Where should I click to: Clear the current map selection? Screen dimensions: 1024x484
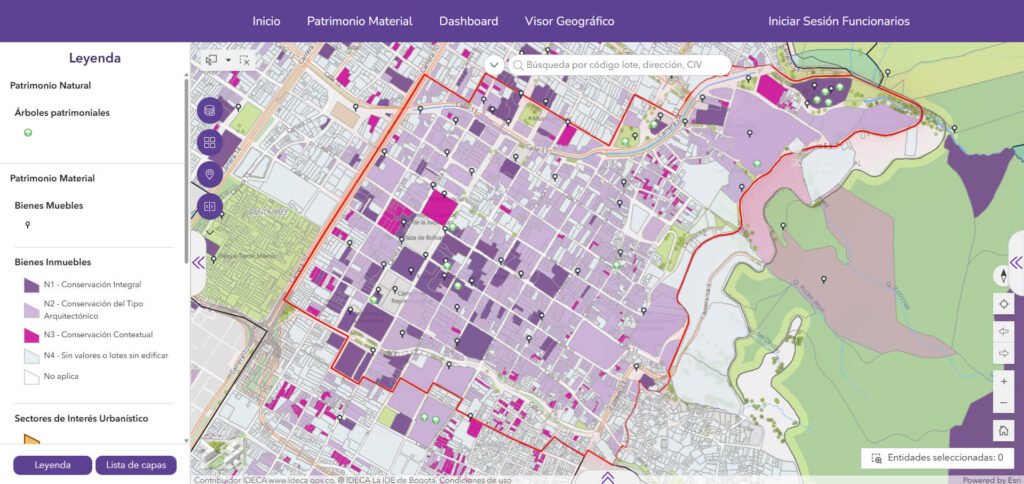click(x=244, y=60)
